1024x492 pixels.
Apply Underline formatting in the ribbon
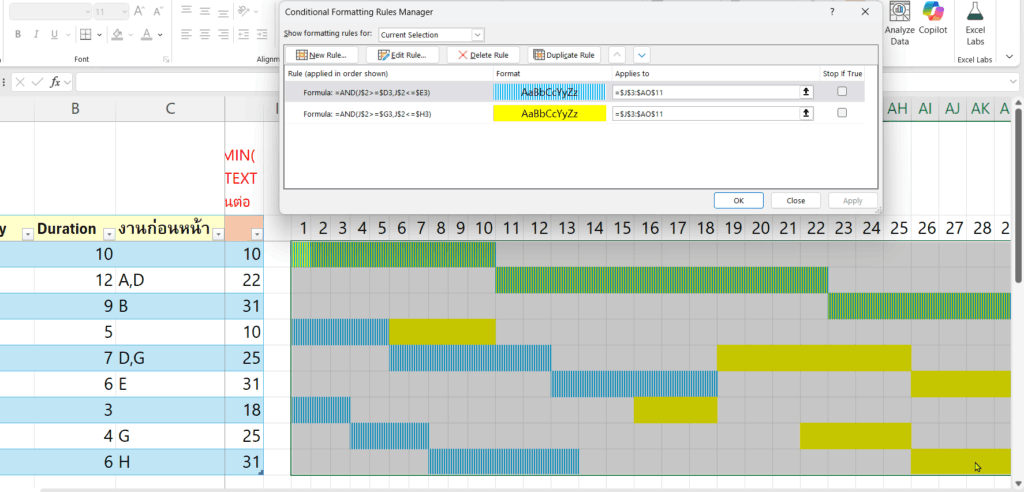pos(54,35)
